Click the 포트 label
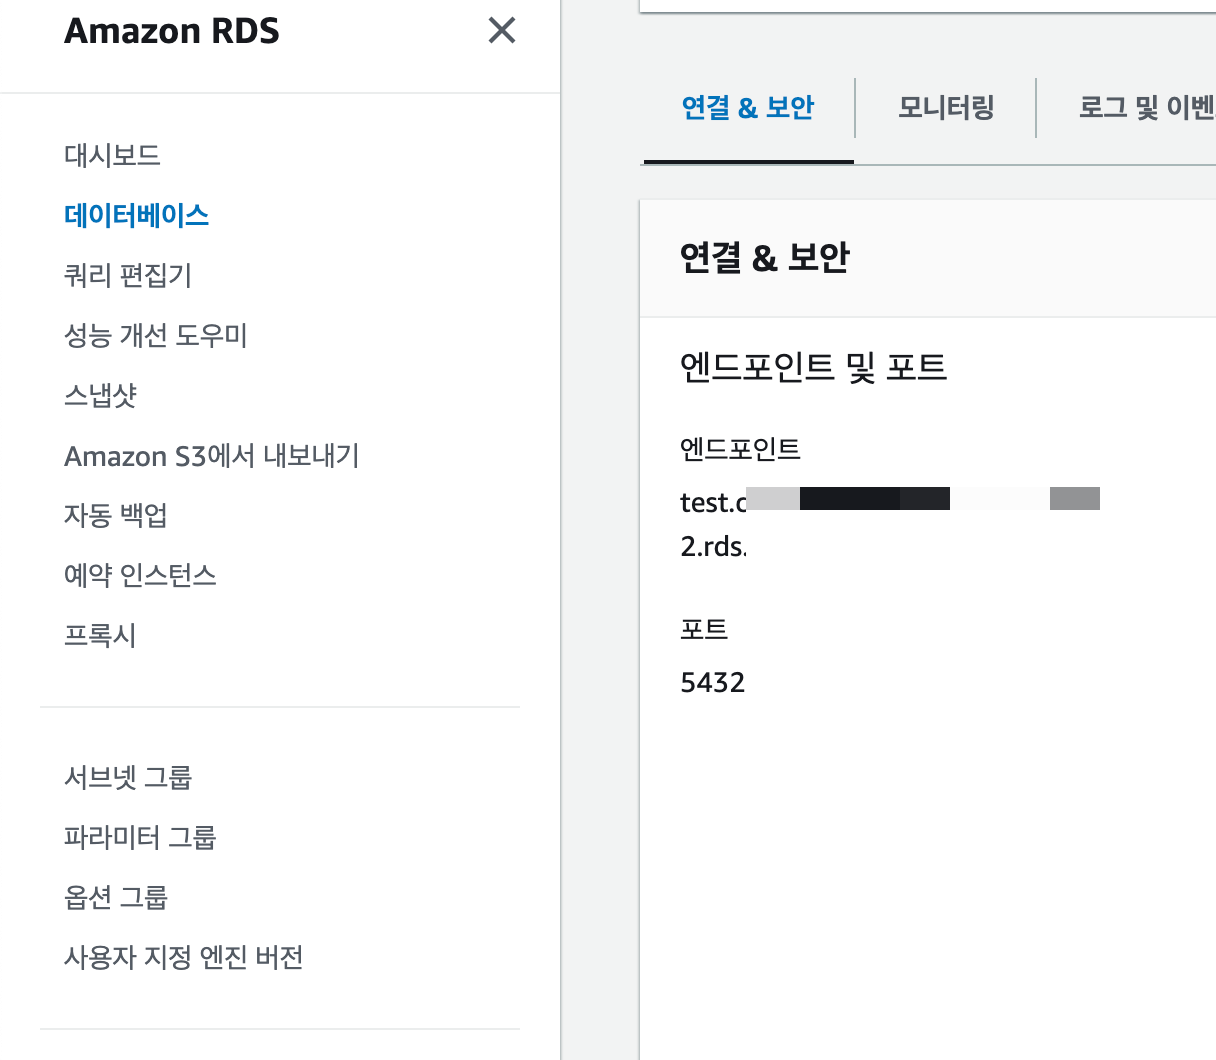Screen dimensions: 1216x1060 pos(704,629)
